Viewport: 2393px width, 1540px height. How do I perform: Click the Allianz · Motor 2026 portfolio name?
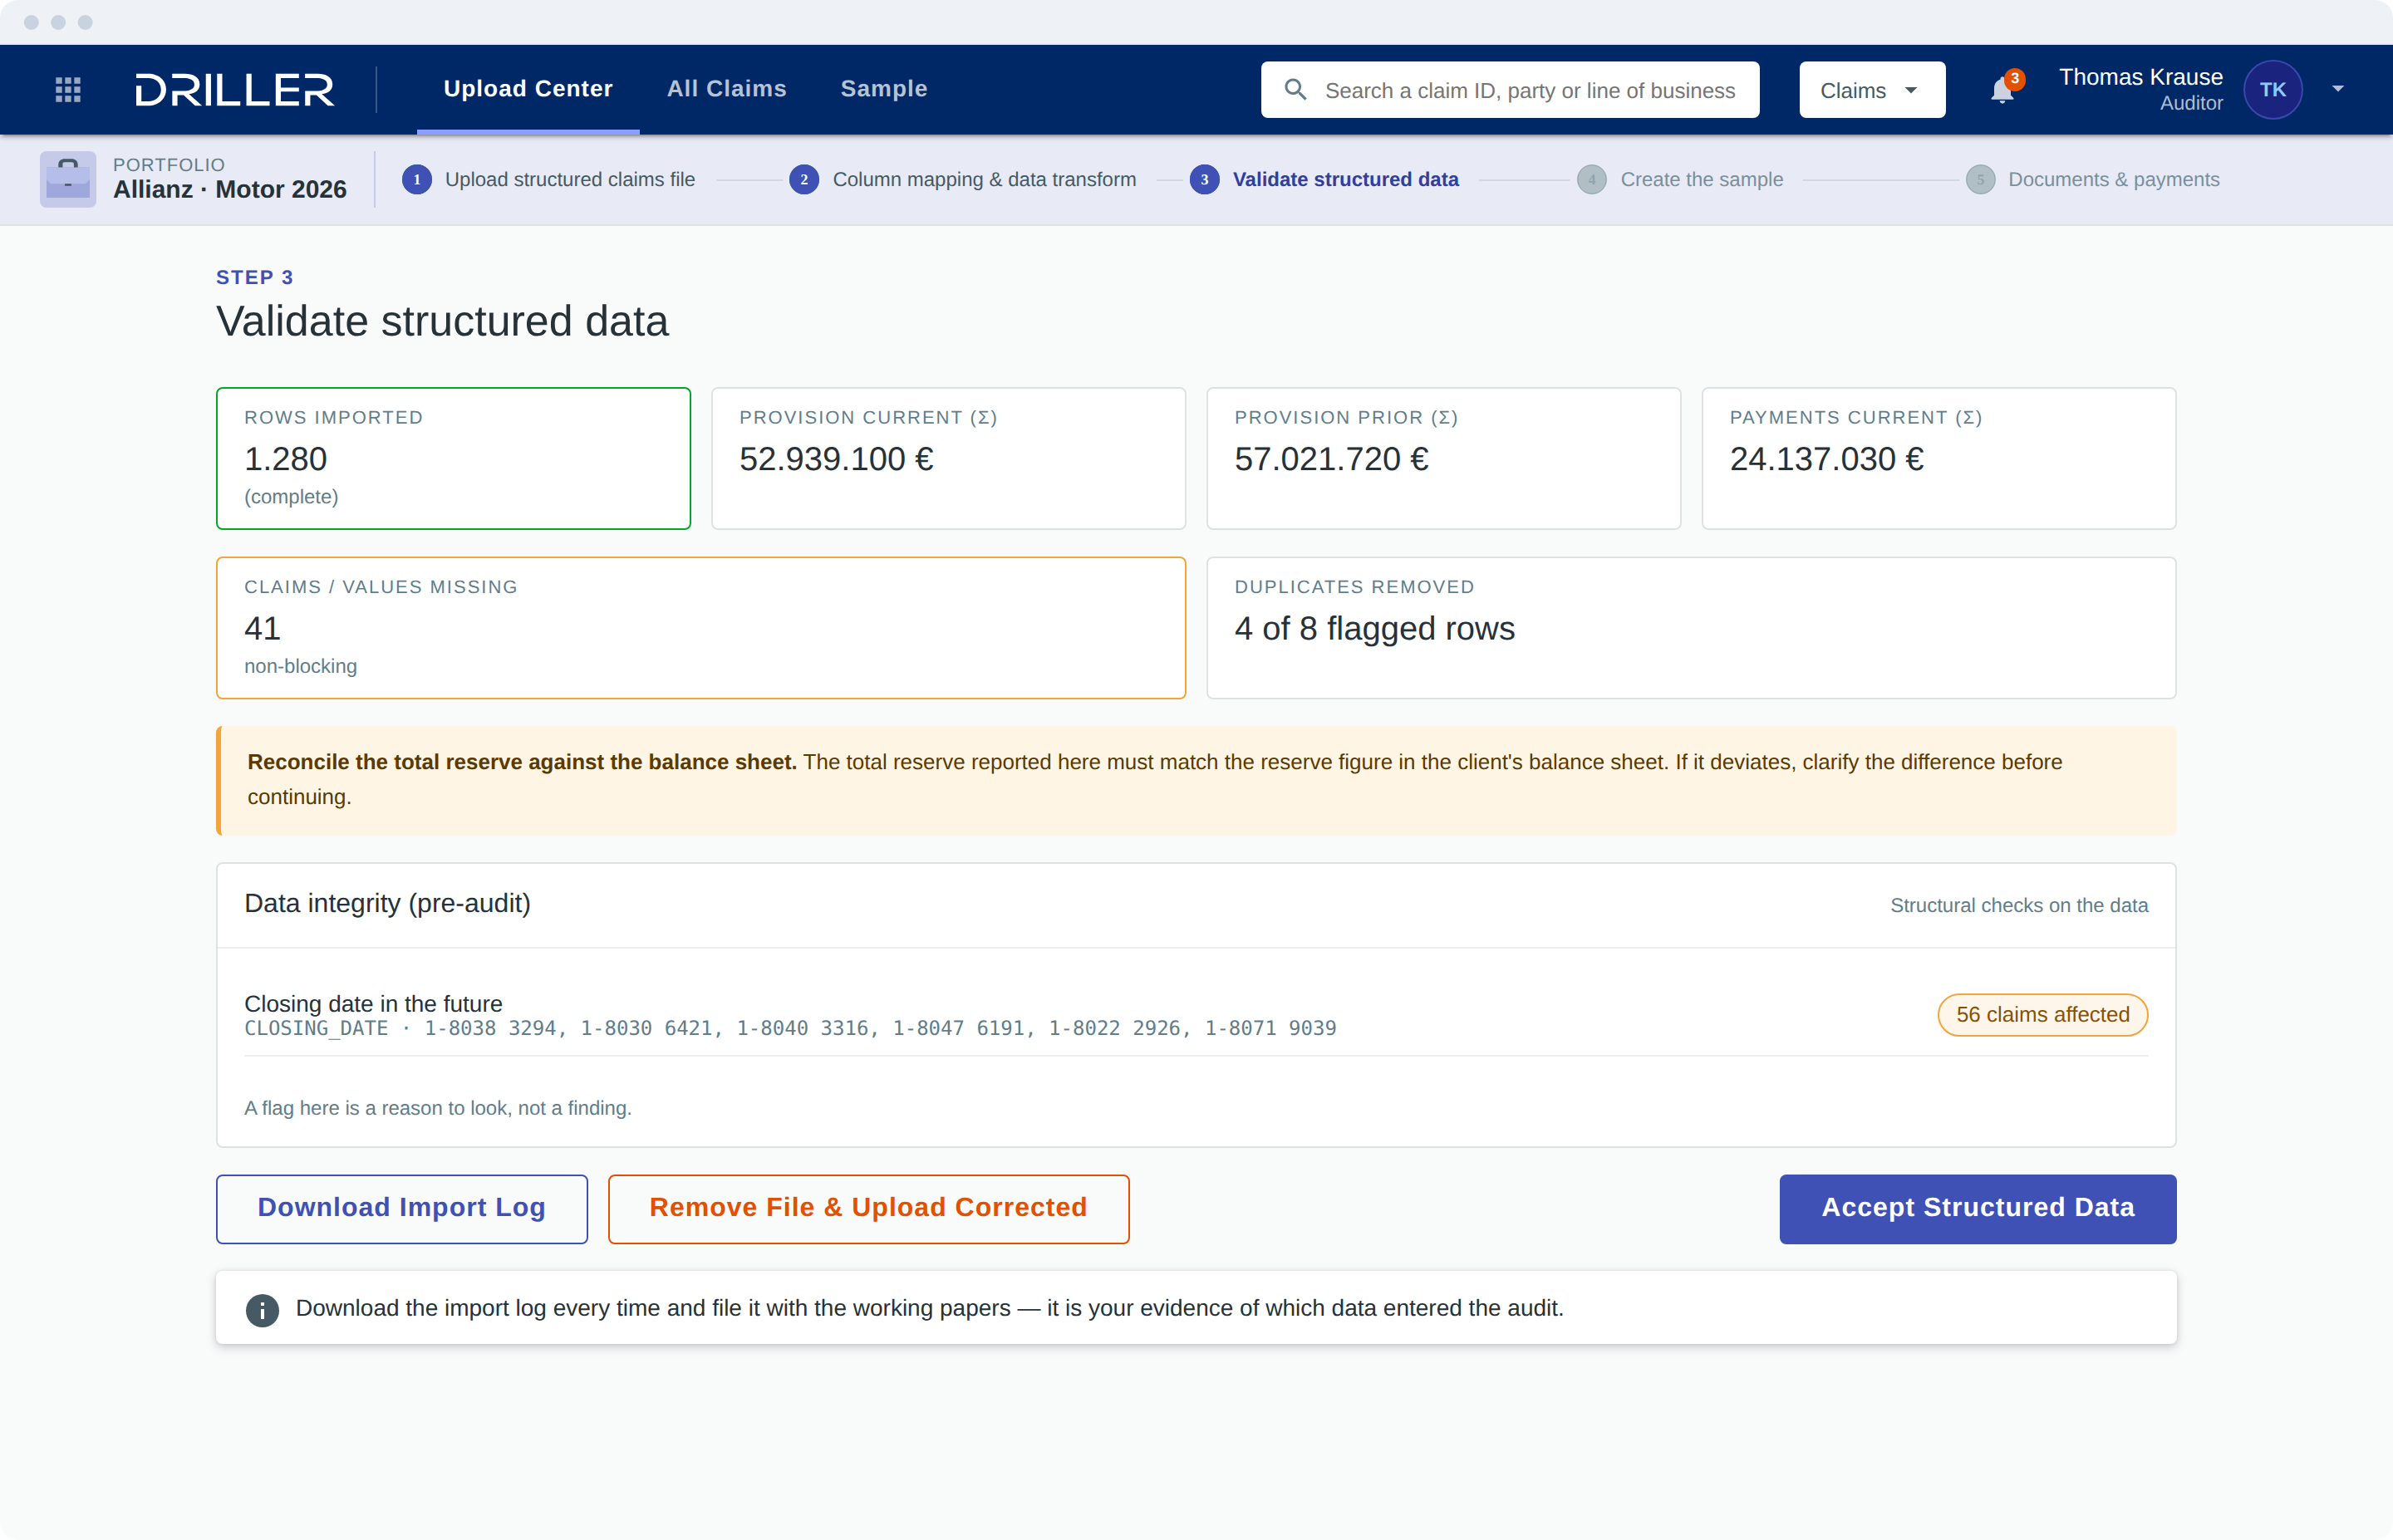[230, 190]
